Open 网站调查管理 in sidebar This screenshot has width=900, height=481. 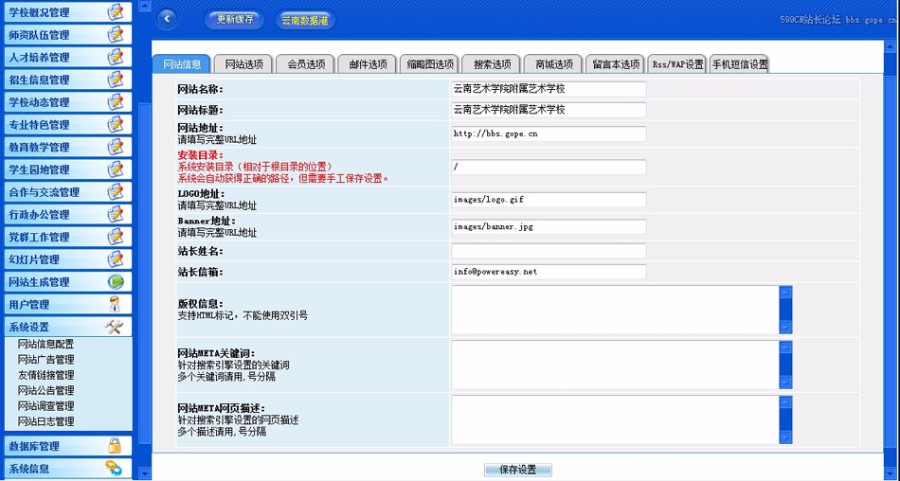point(46,406)
